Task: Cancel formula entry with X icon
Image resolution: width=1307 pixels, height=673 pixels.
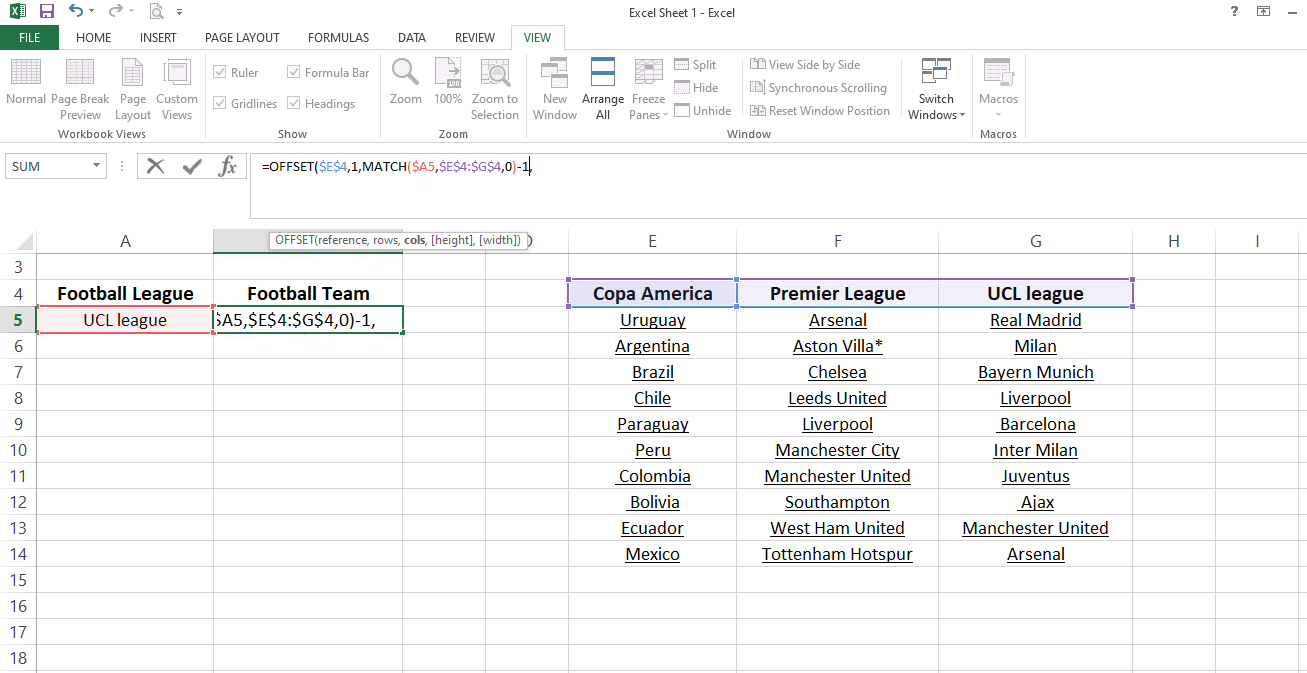Action: coord(155,166)
